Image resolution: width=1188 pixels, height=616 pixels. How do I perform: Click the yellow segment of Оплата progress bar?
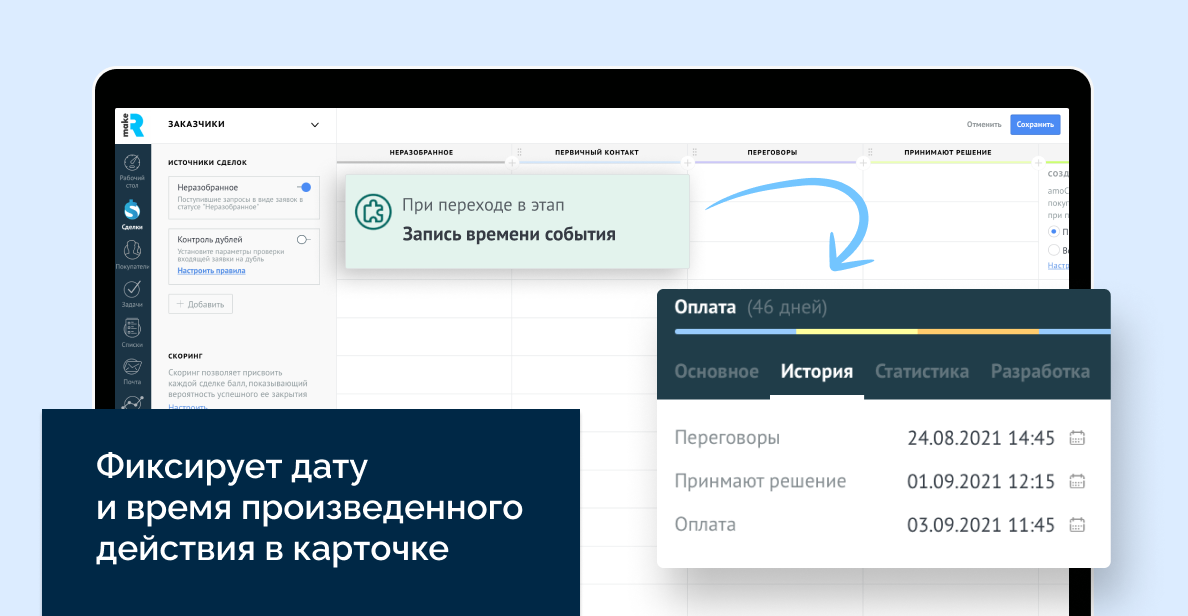pos(857,331)
